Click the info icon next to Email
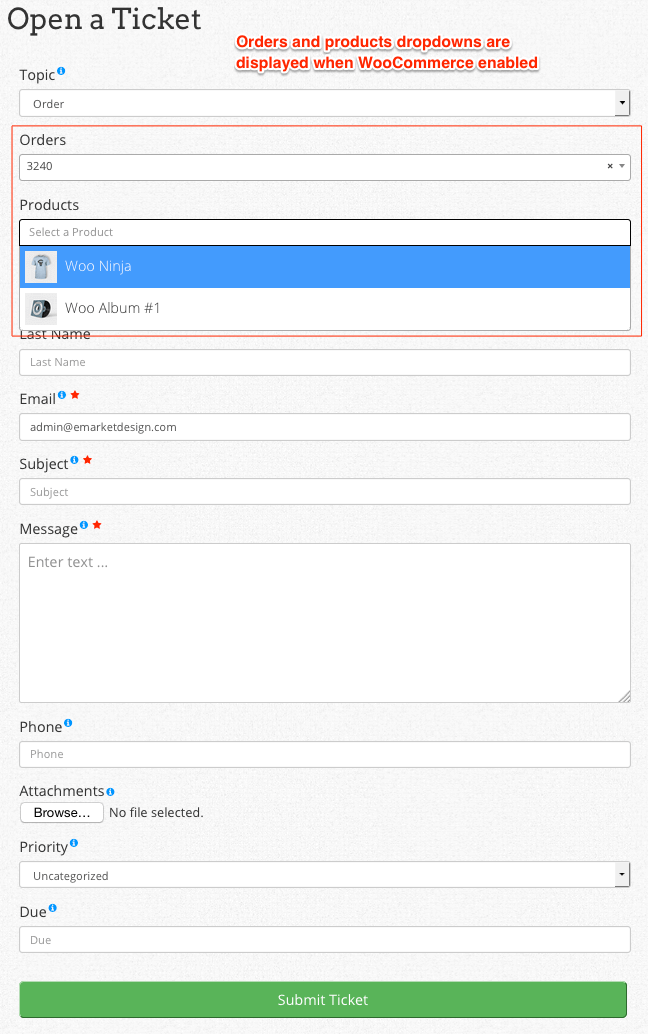Viewport: 648px width, 1034px height. pos(62,395)
